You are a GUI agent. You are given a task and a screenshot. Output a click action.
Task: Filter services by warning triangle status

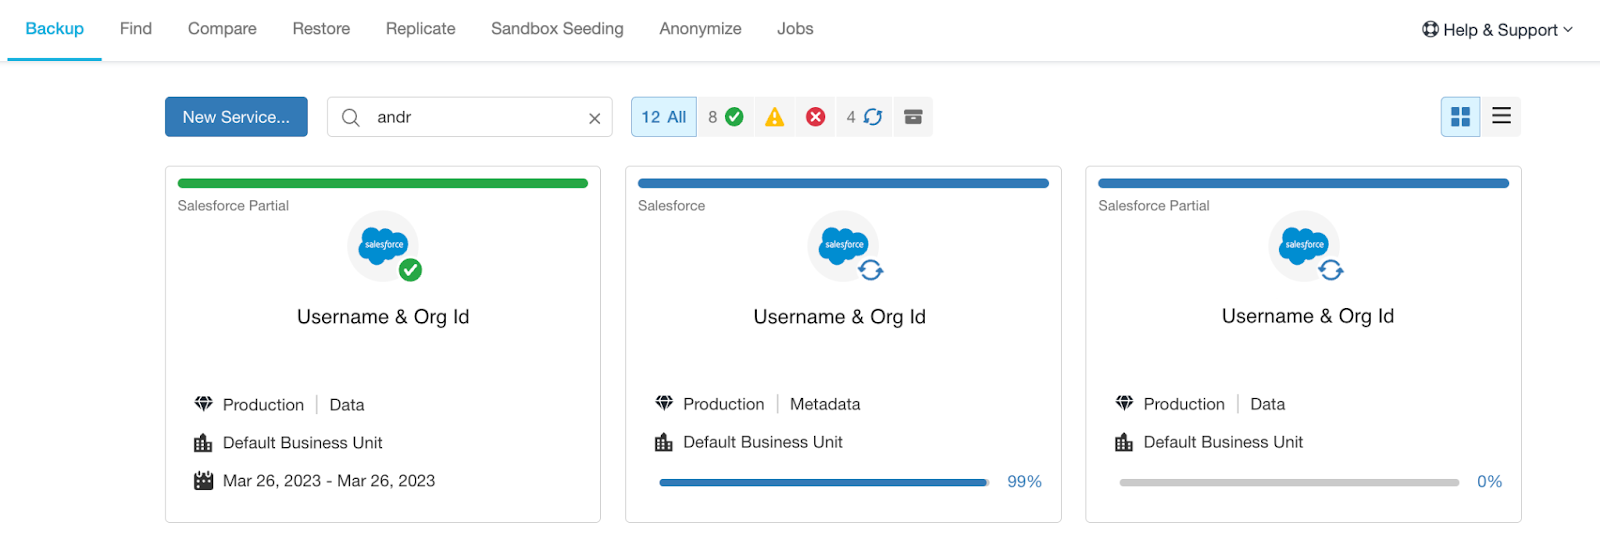click(x=774, y=117)
